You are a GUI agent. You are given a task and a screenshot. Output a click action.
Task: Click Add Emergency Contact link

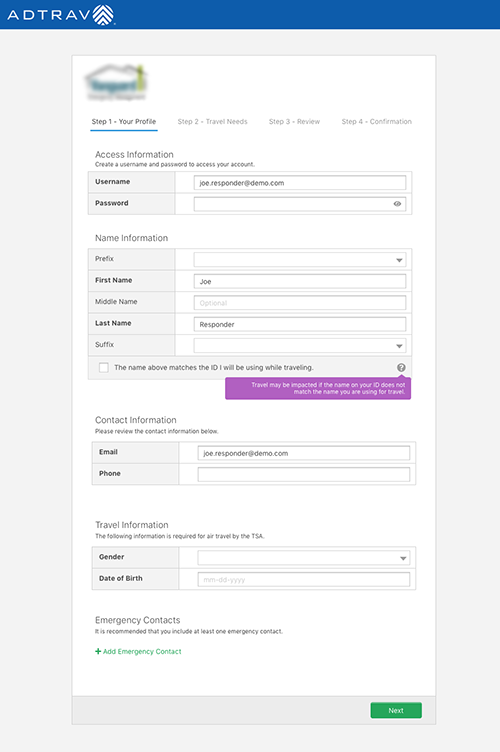[x=142, y=651]
